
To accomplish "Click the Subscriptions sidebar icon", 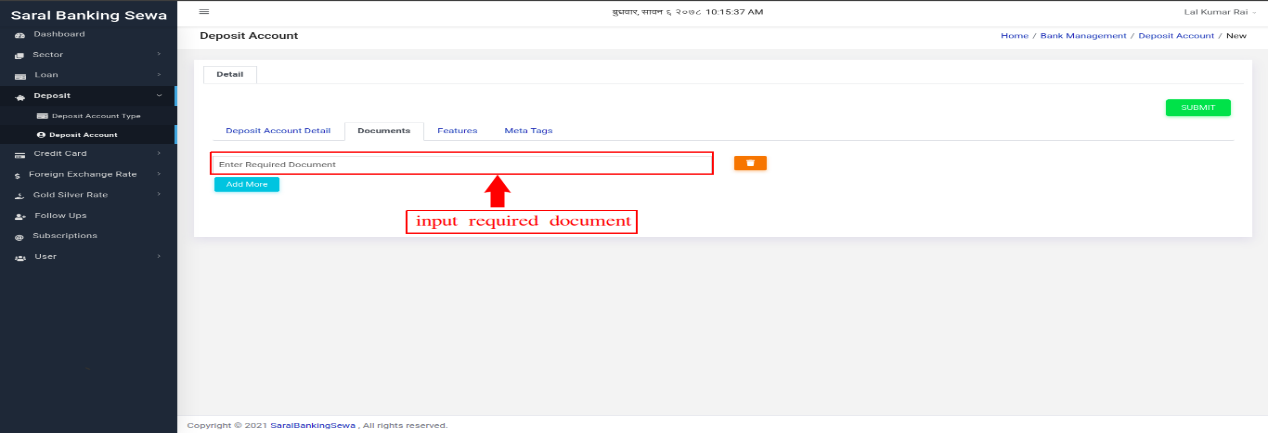I will coord(20,237).
